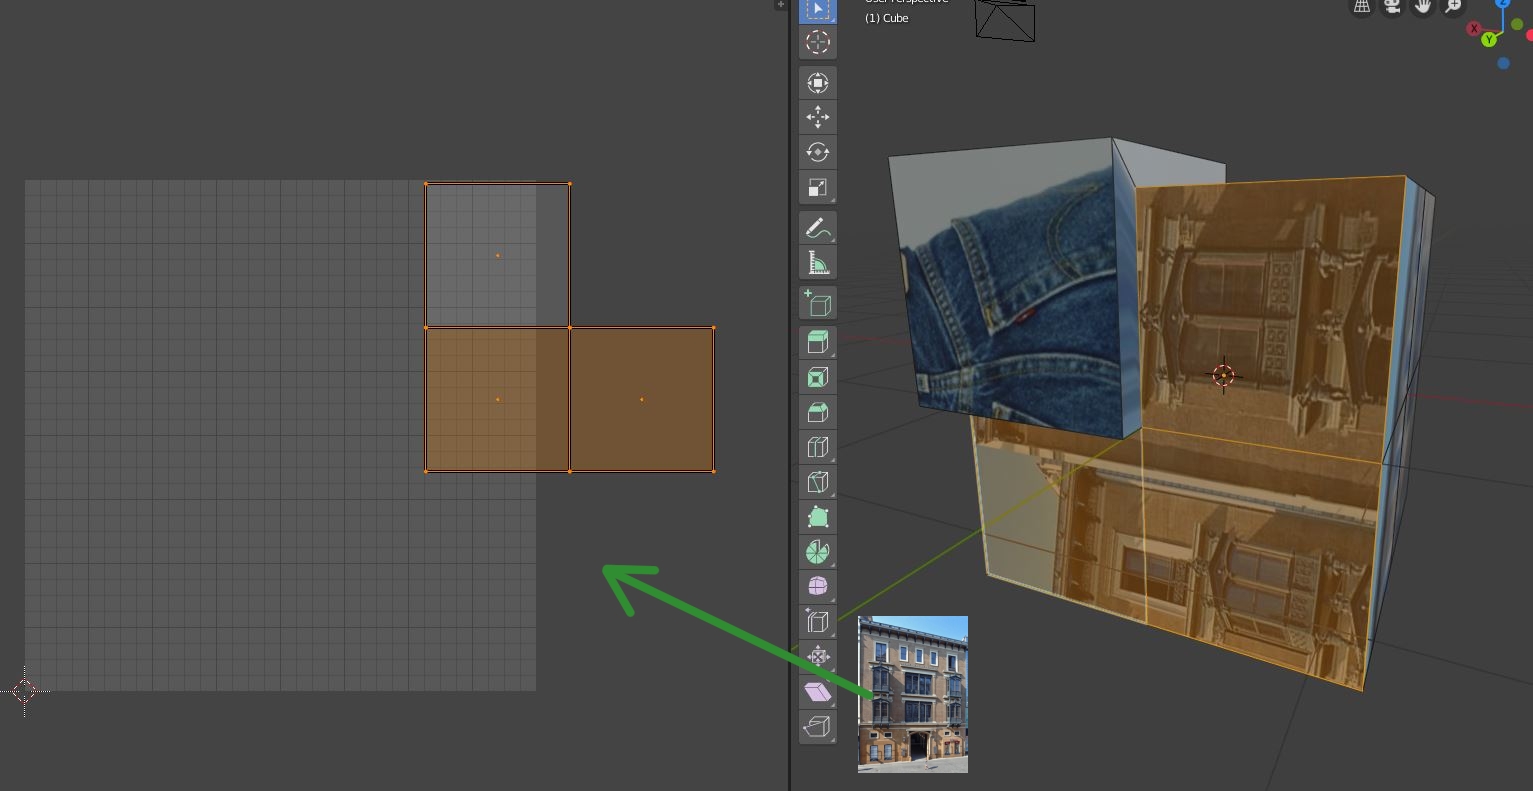Choose the Transform tool in toolbar
Viewport: 1533px width, 791px height.
click(818, 83)
